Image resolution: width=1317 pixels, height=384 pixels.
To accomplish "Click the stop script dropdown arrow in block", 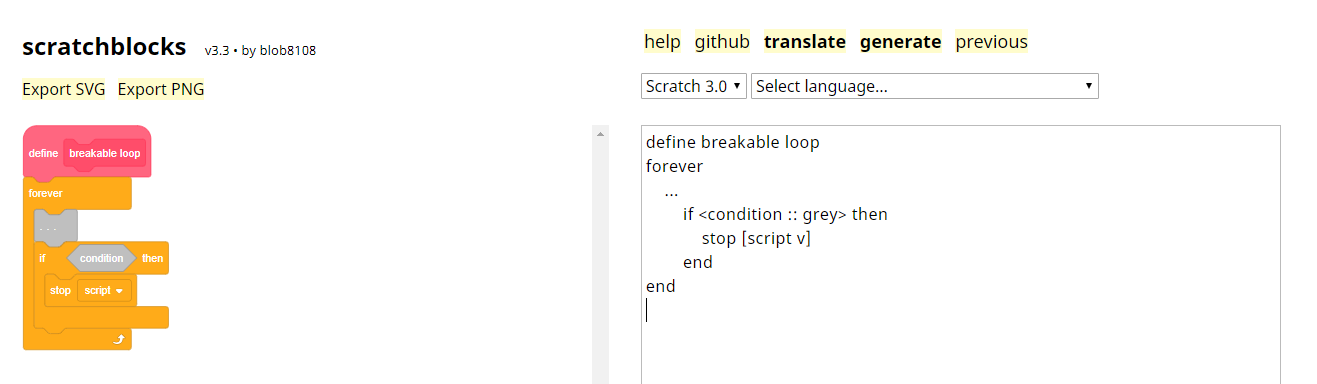I will coord(120,291).
